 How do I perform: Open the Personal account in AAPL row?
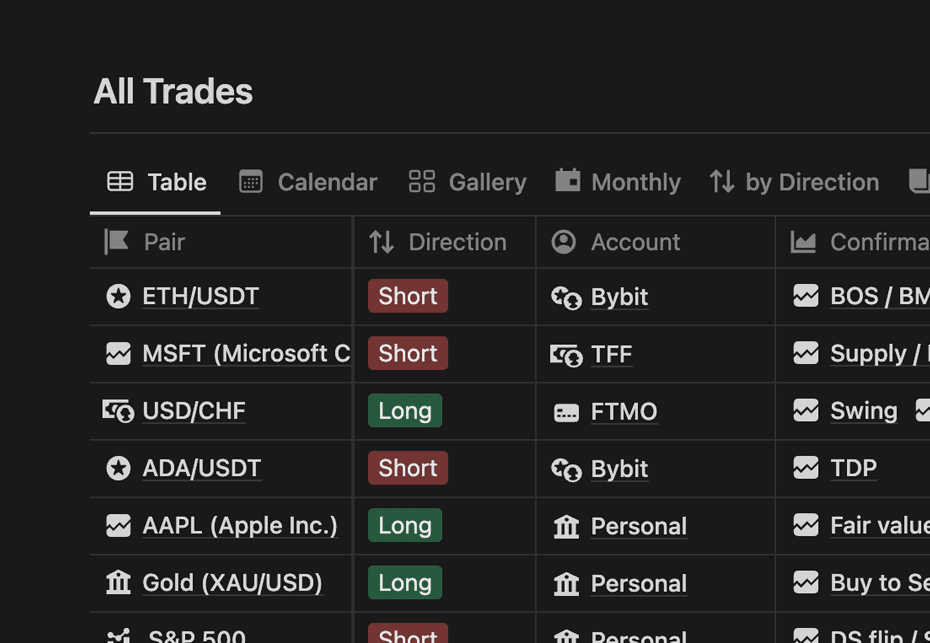click(639, 526)
